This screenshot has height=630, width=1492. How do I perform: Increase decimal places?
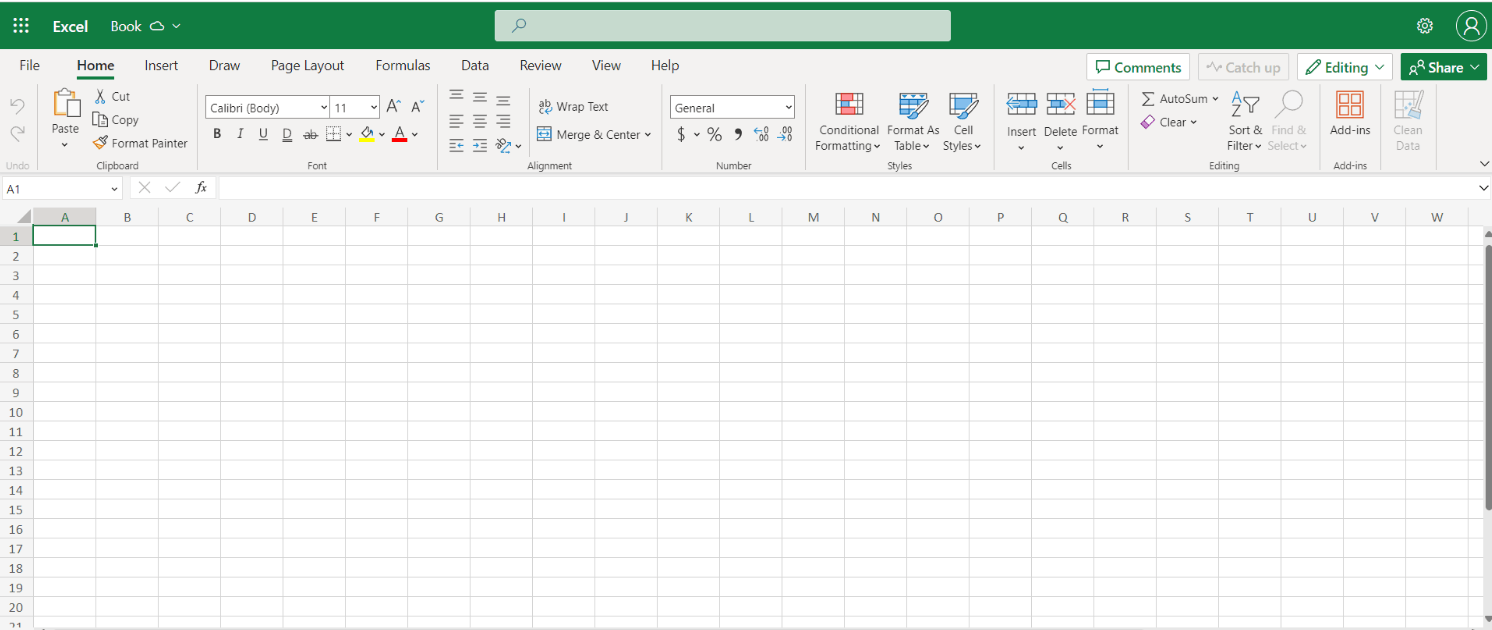coord(761,134)
